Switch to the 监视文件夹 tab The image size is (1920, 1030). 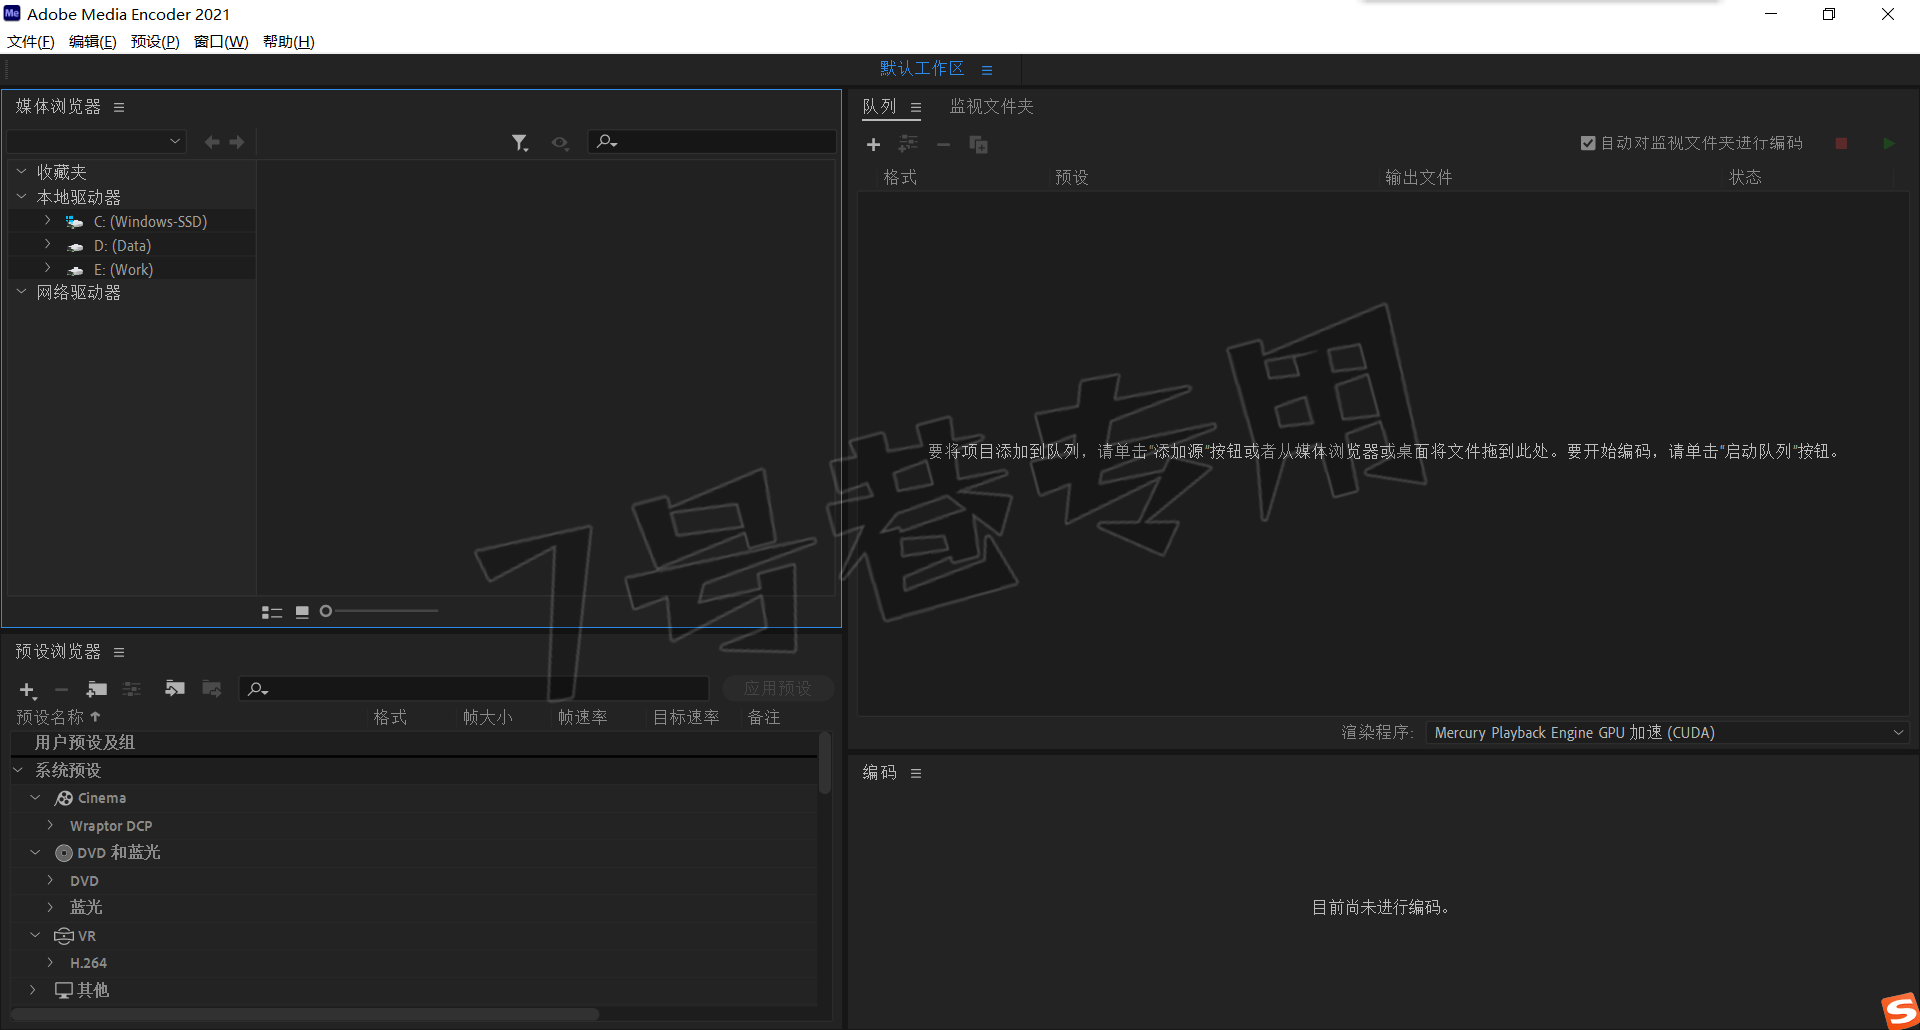(991, 107)
